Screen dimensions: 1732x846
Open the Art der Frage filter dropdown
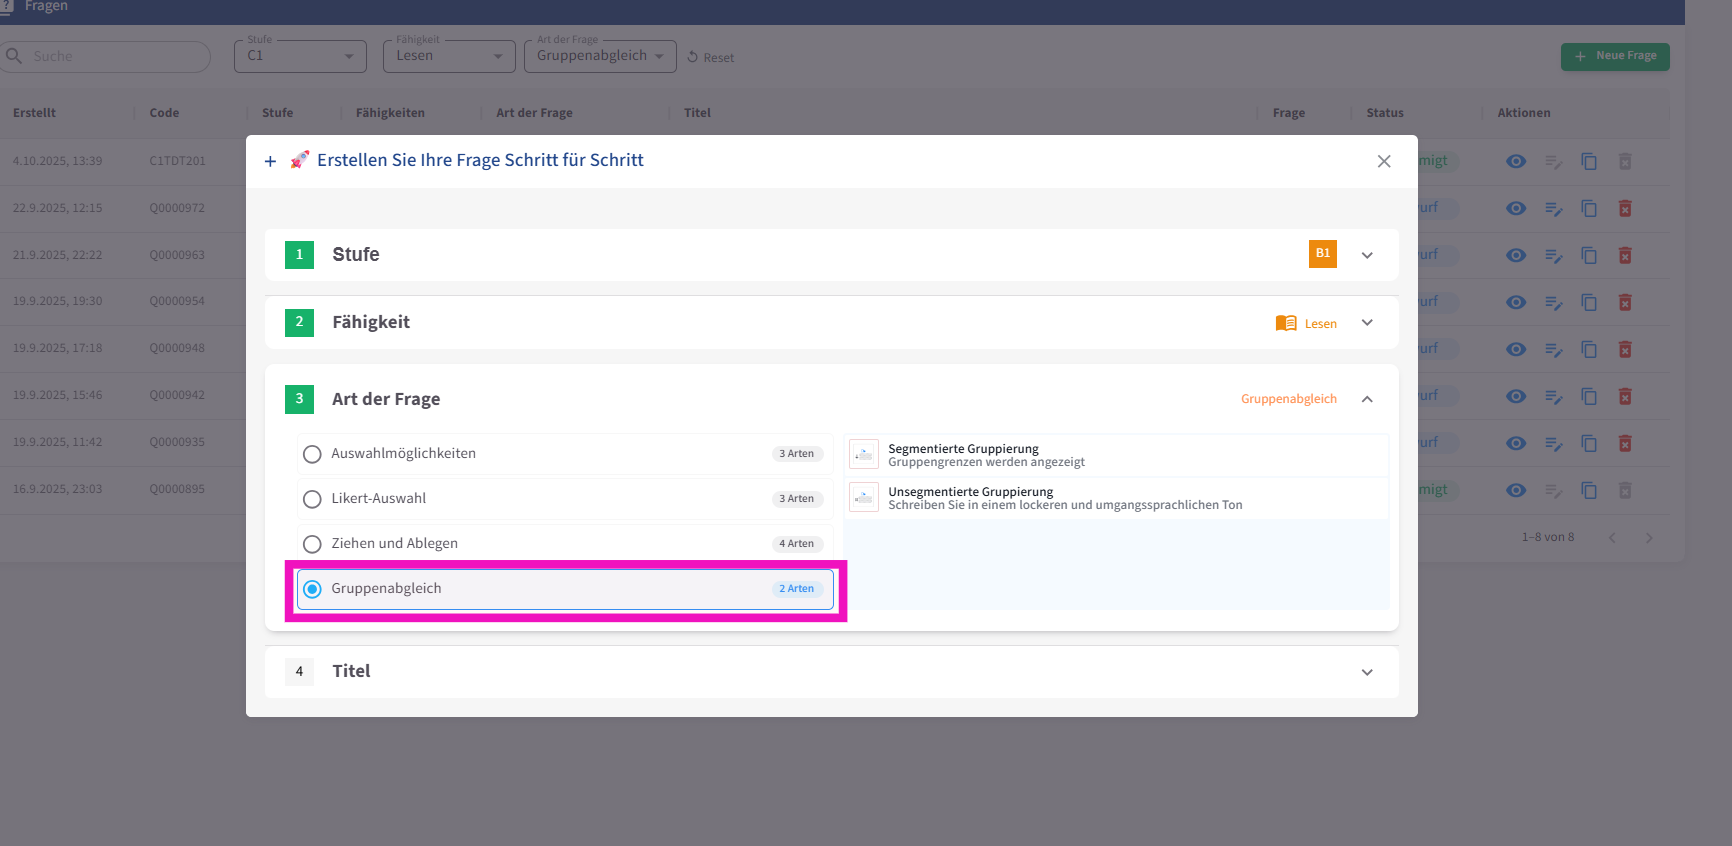coord(600,56)
